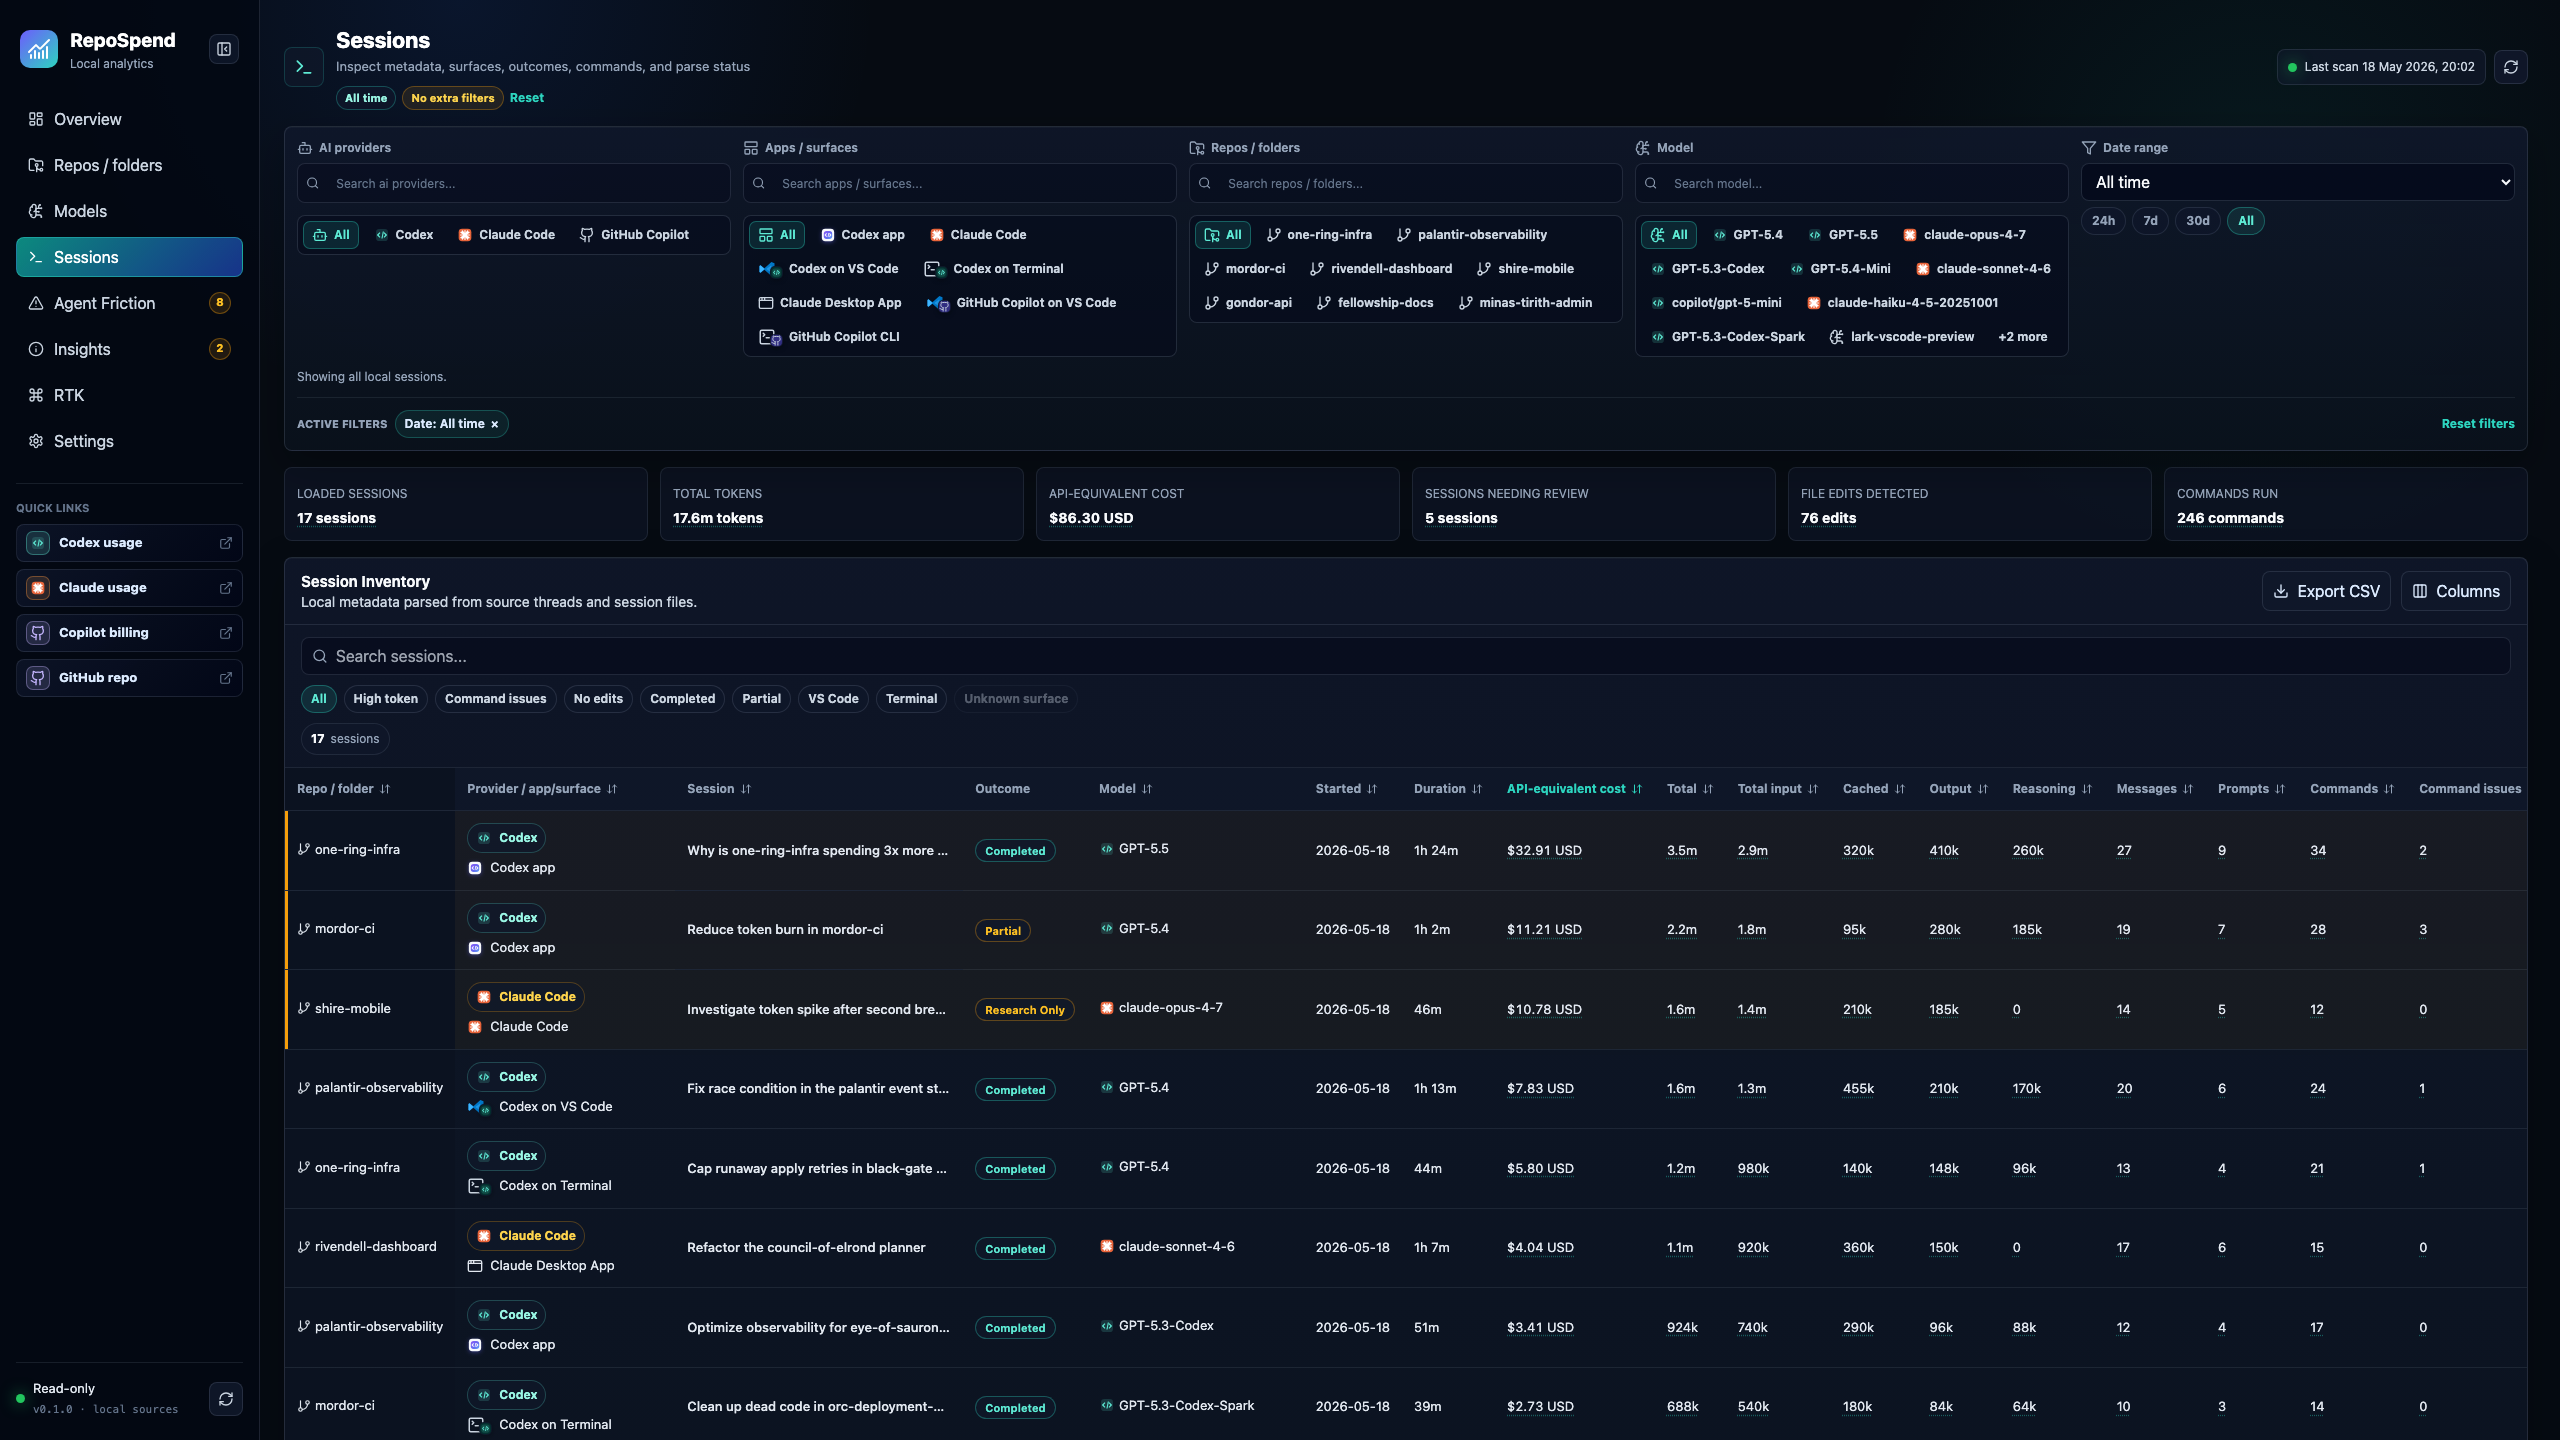
Task: Remove the Date: All time filter chip
Action: pyautogui.click(x=495, y=425)
